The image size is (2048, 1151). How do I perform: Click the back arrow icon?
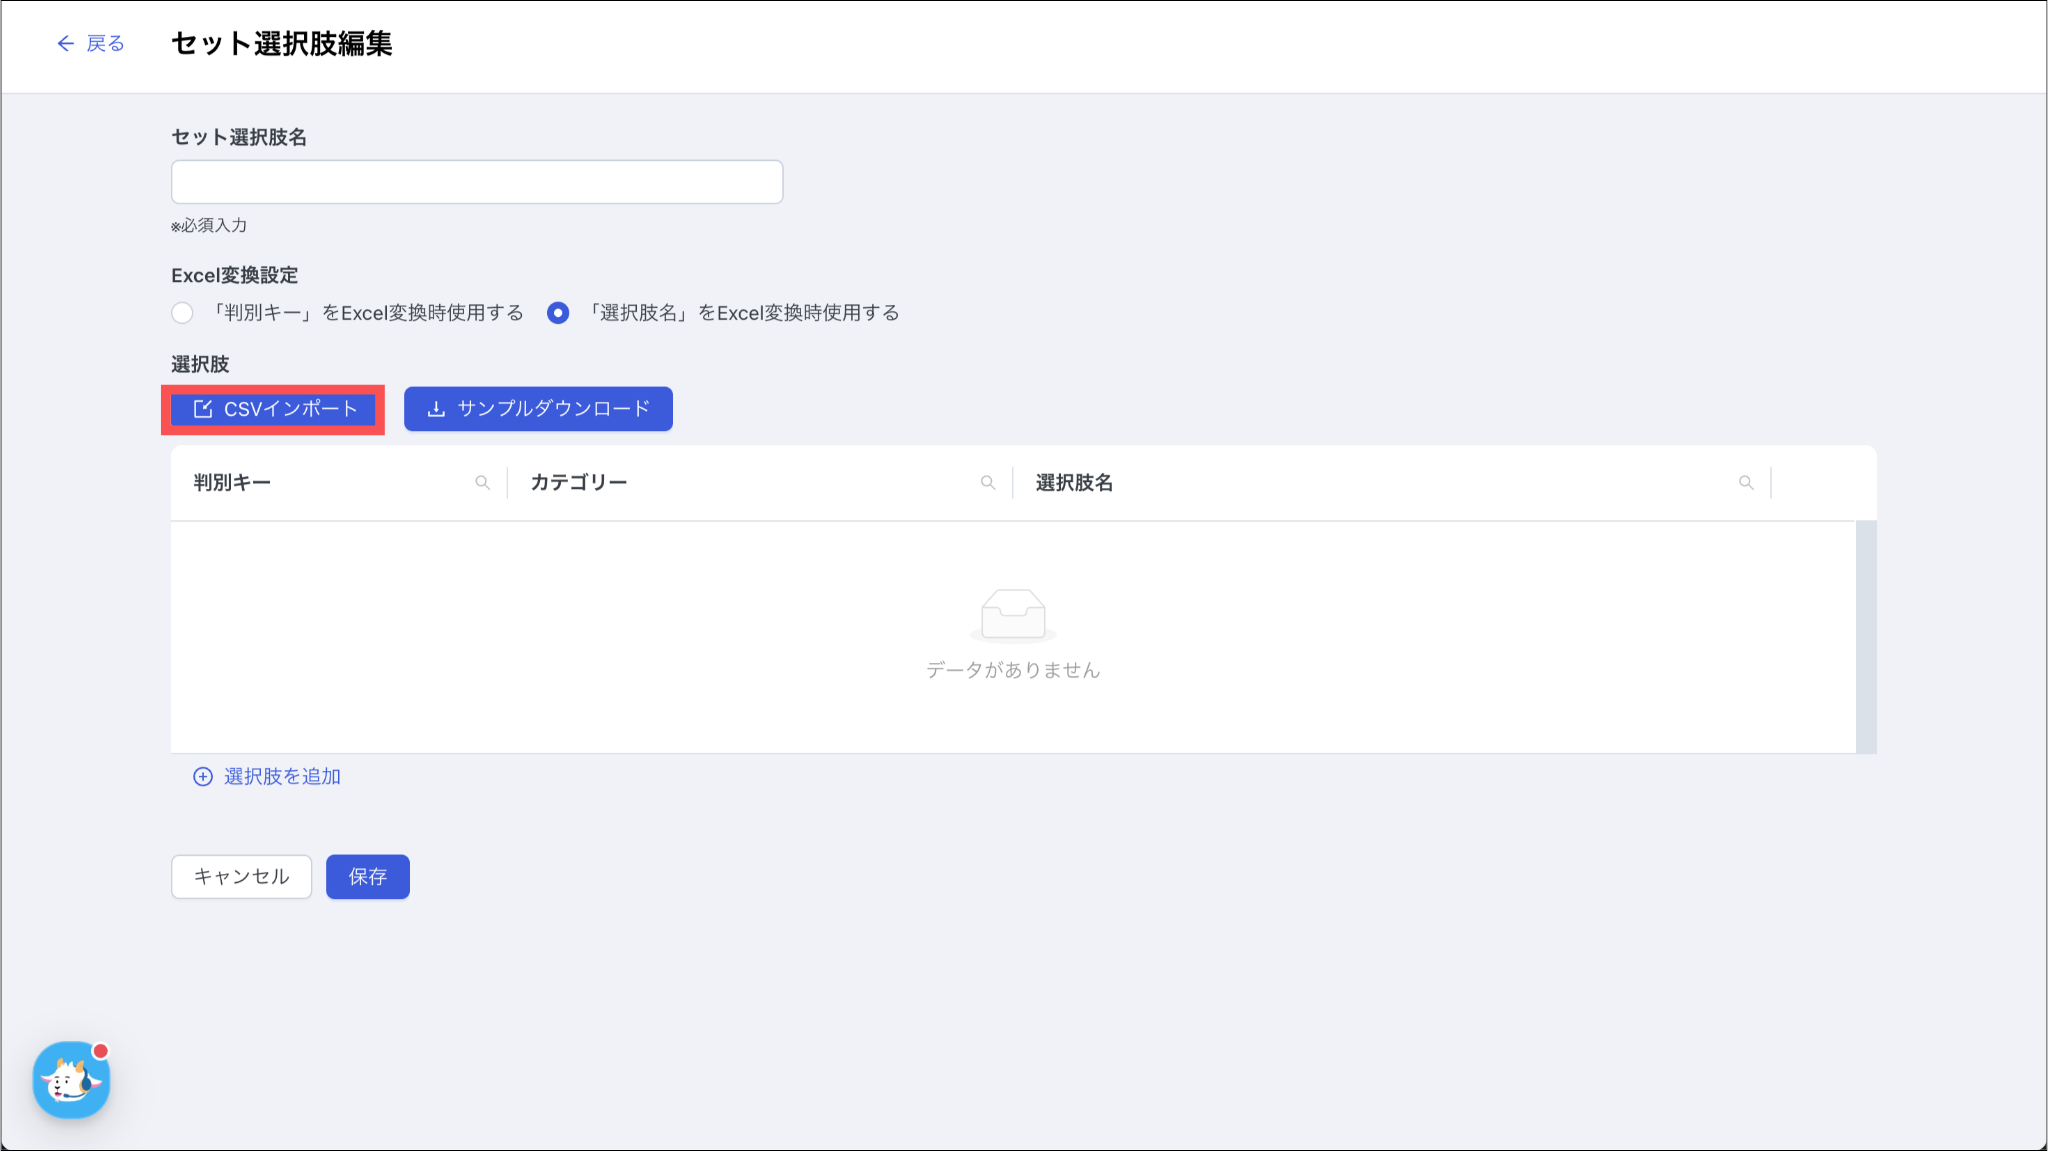[65, 43]
